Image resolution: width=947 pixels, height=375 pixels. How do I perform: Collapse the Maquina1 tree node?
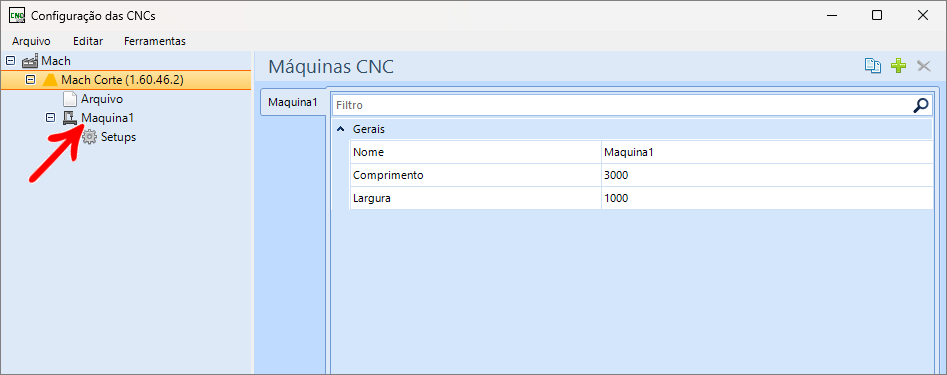pos(50,117)
